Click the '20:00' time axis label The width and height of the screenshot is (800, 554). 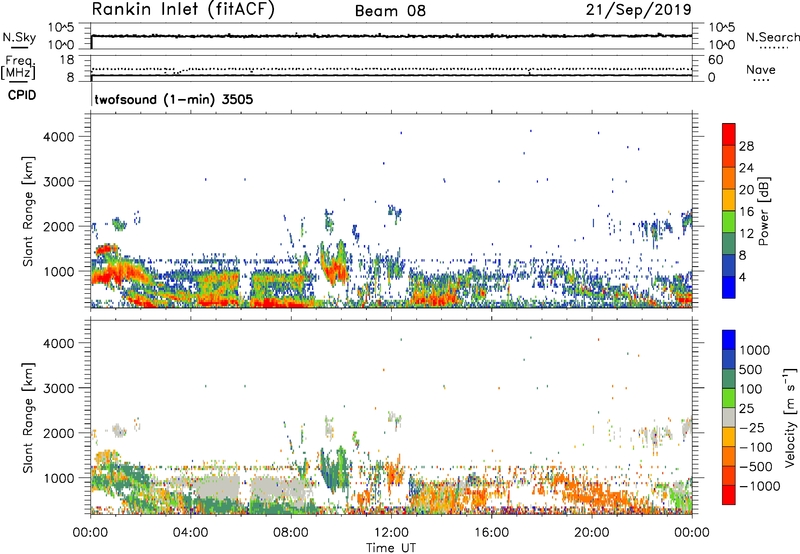[592, 533]
